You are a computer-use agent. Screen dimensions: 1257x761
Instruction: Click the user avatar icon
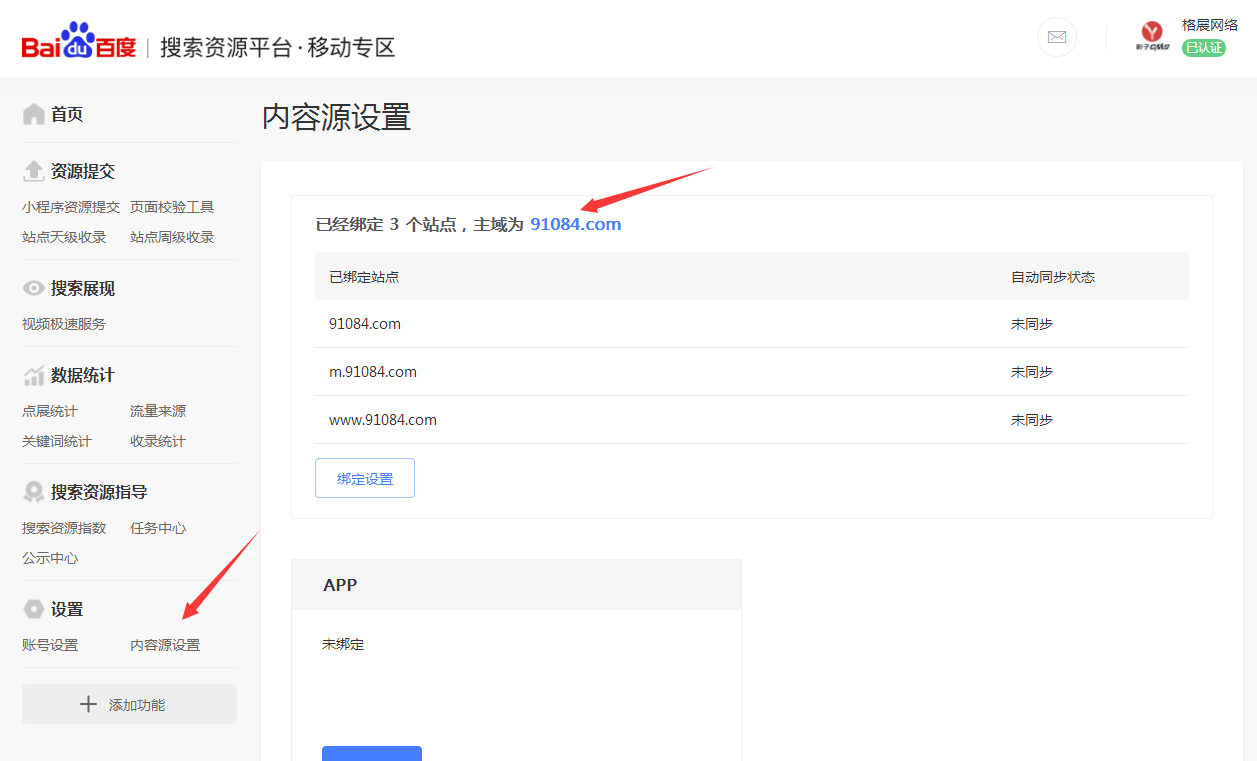pos(1152,37)
